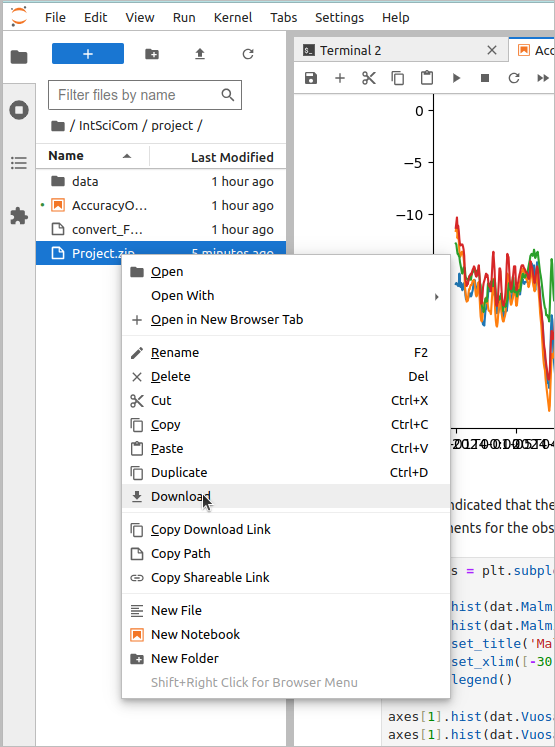Select the AccuracyO... notebook file
This screenshot has width=555, height=747.
(x=161, y=205)
